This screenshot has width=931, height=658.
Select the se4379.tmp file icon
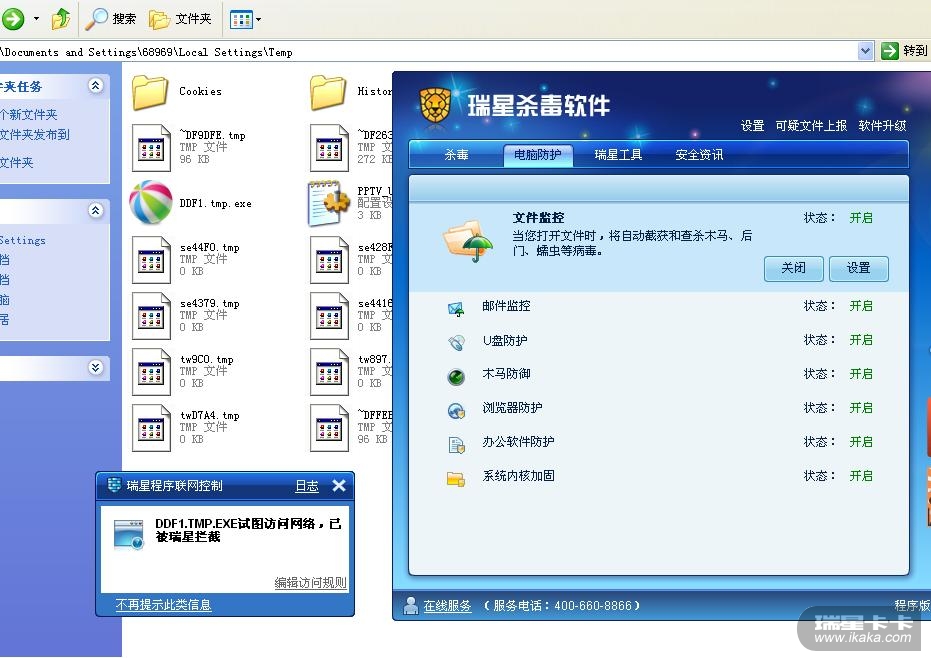[151, 316]
